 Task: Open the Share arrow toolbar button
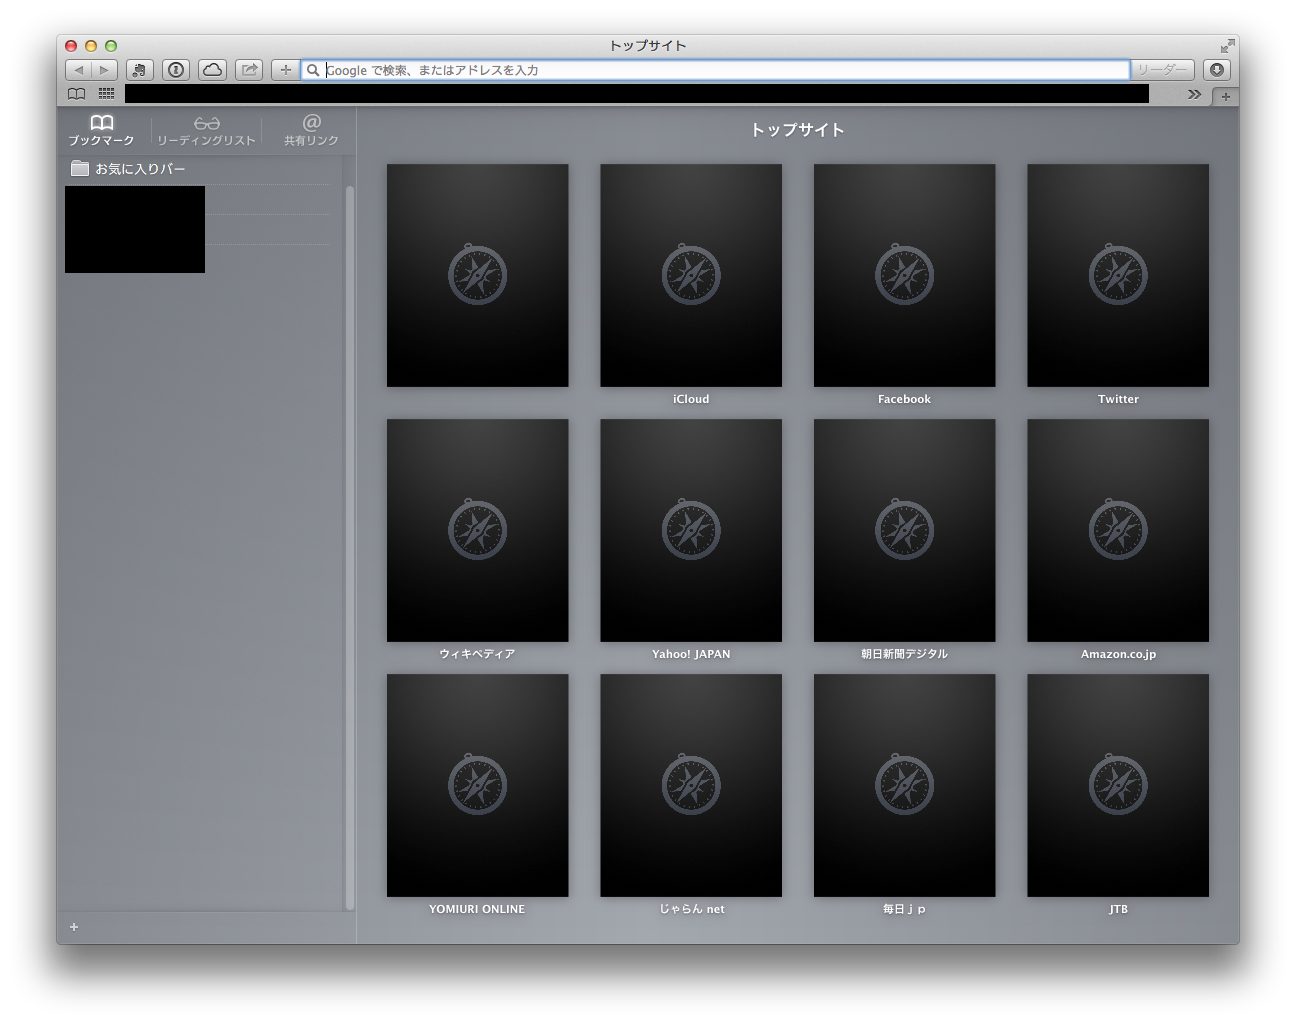(249, 70)
